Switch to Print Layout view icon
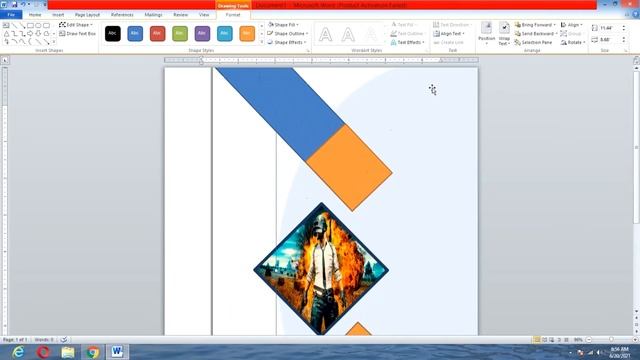 pos(537,340)
